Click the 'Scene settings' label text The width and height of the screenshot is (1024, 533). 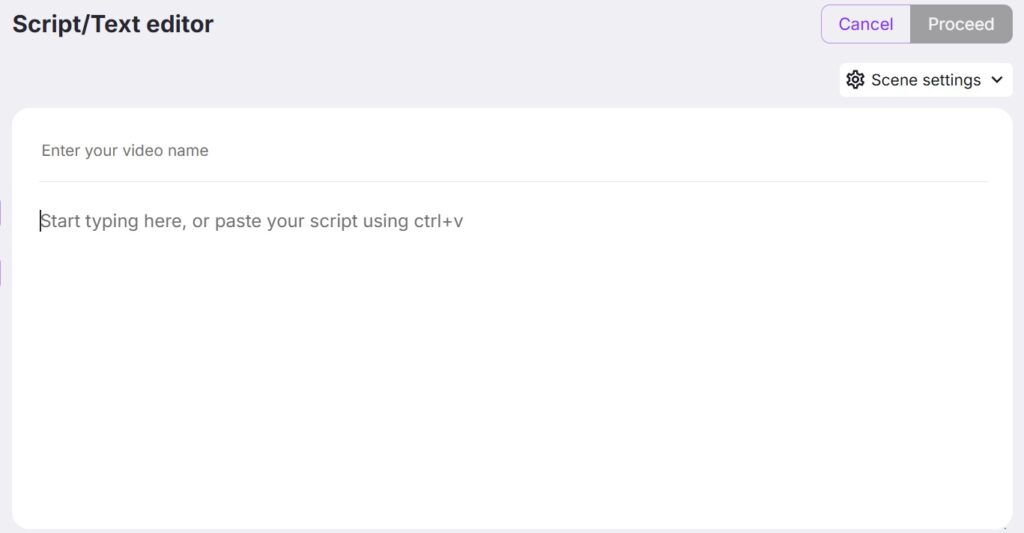coord(925,80)
